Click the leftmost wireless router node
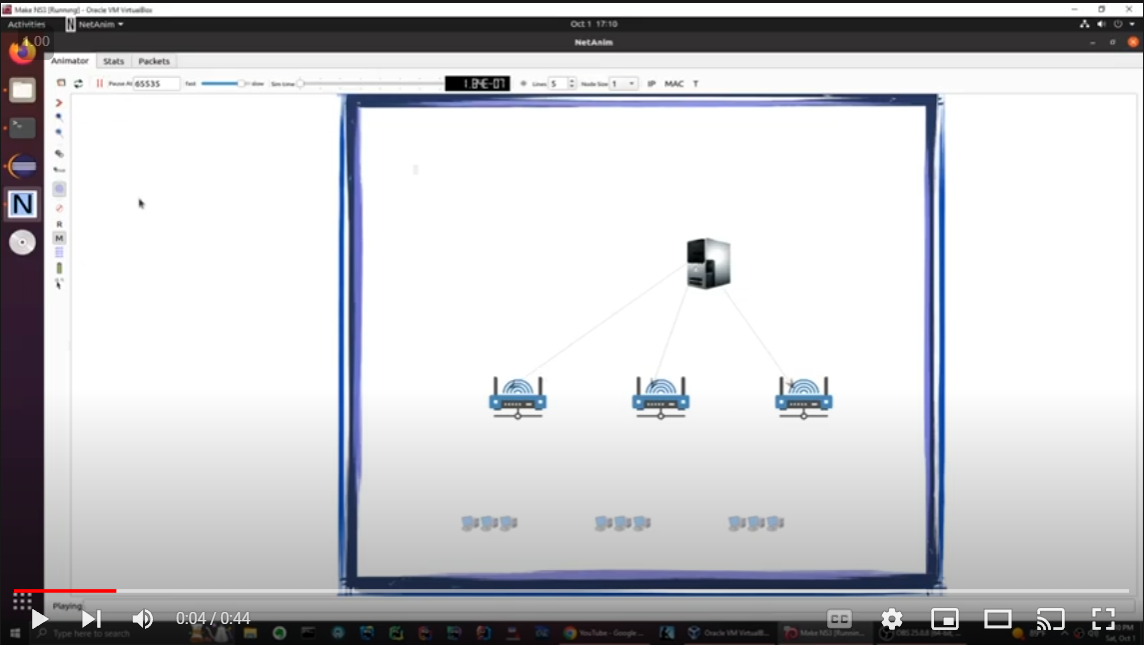 518,398
